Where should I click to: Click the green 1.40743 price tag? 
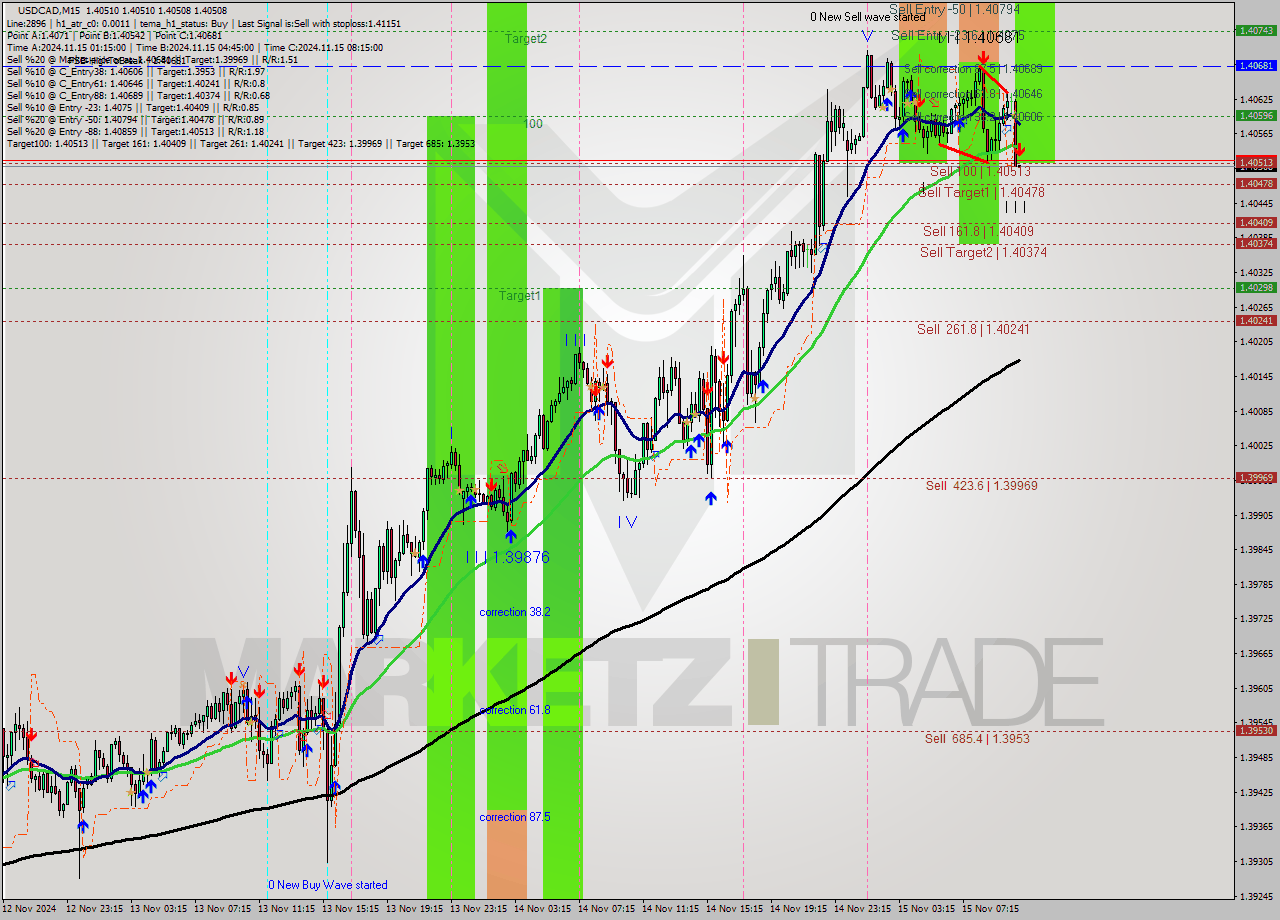tap(1255, 30)
